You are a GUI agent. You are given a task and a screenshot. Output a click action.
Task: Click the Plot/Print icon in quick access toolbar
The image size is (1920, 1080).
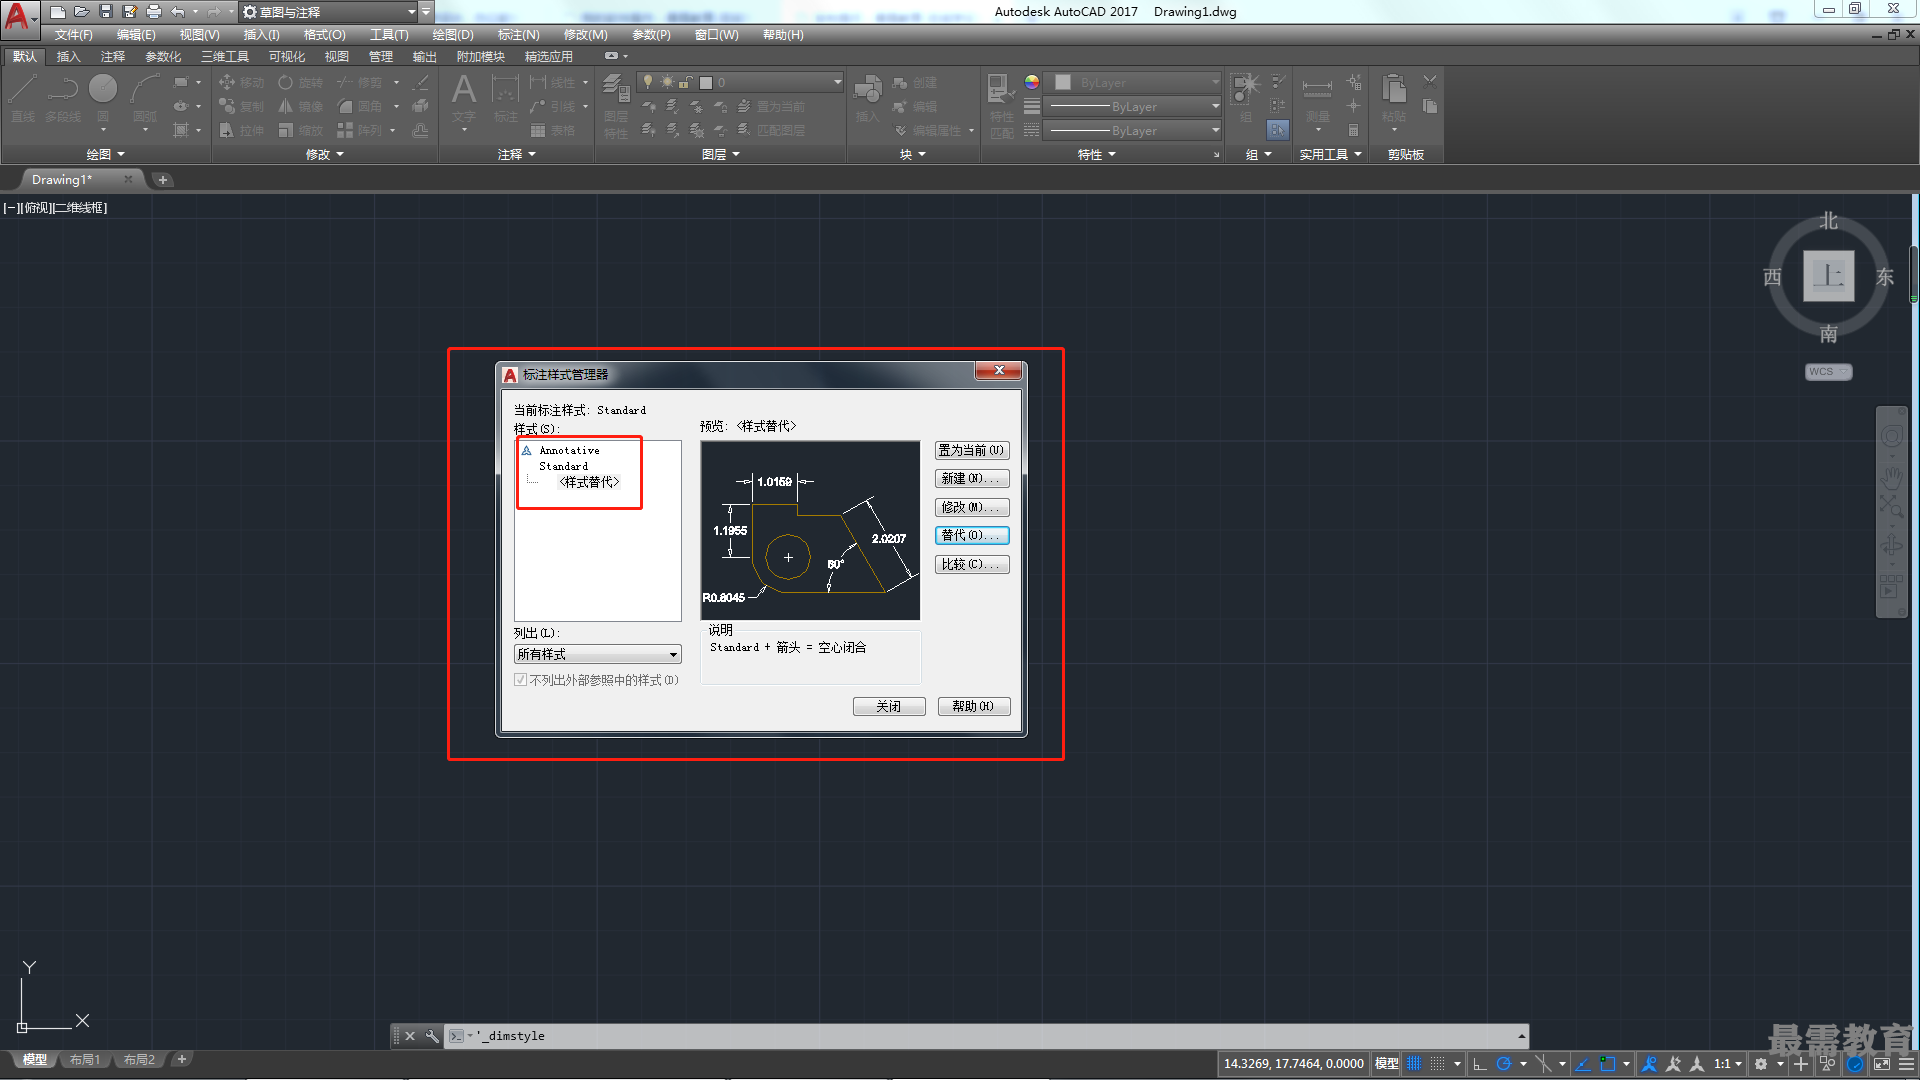point(153,11)
